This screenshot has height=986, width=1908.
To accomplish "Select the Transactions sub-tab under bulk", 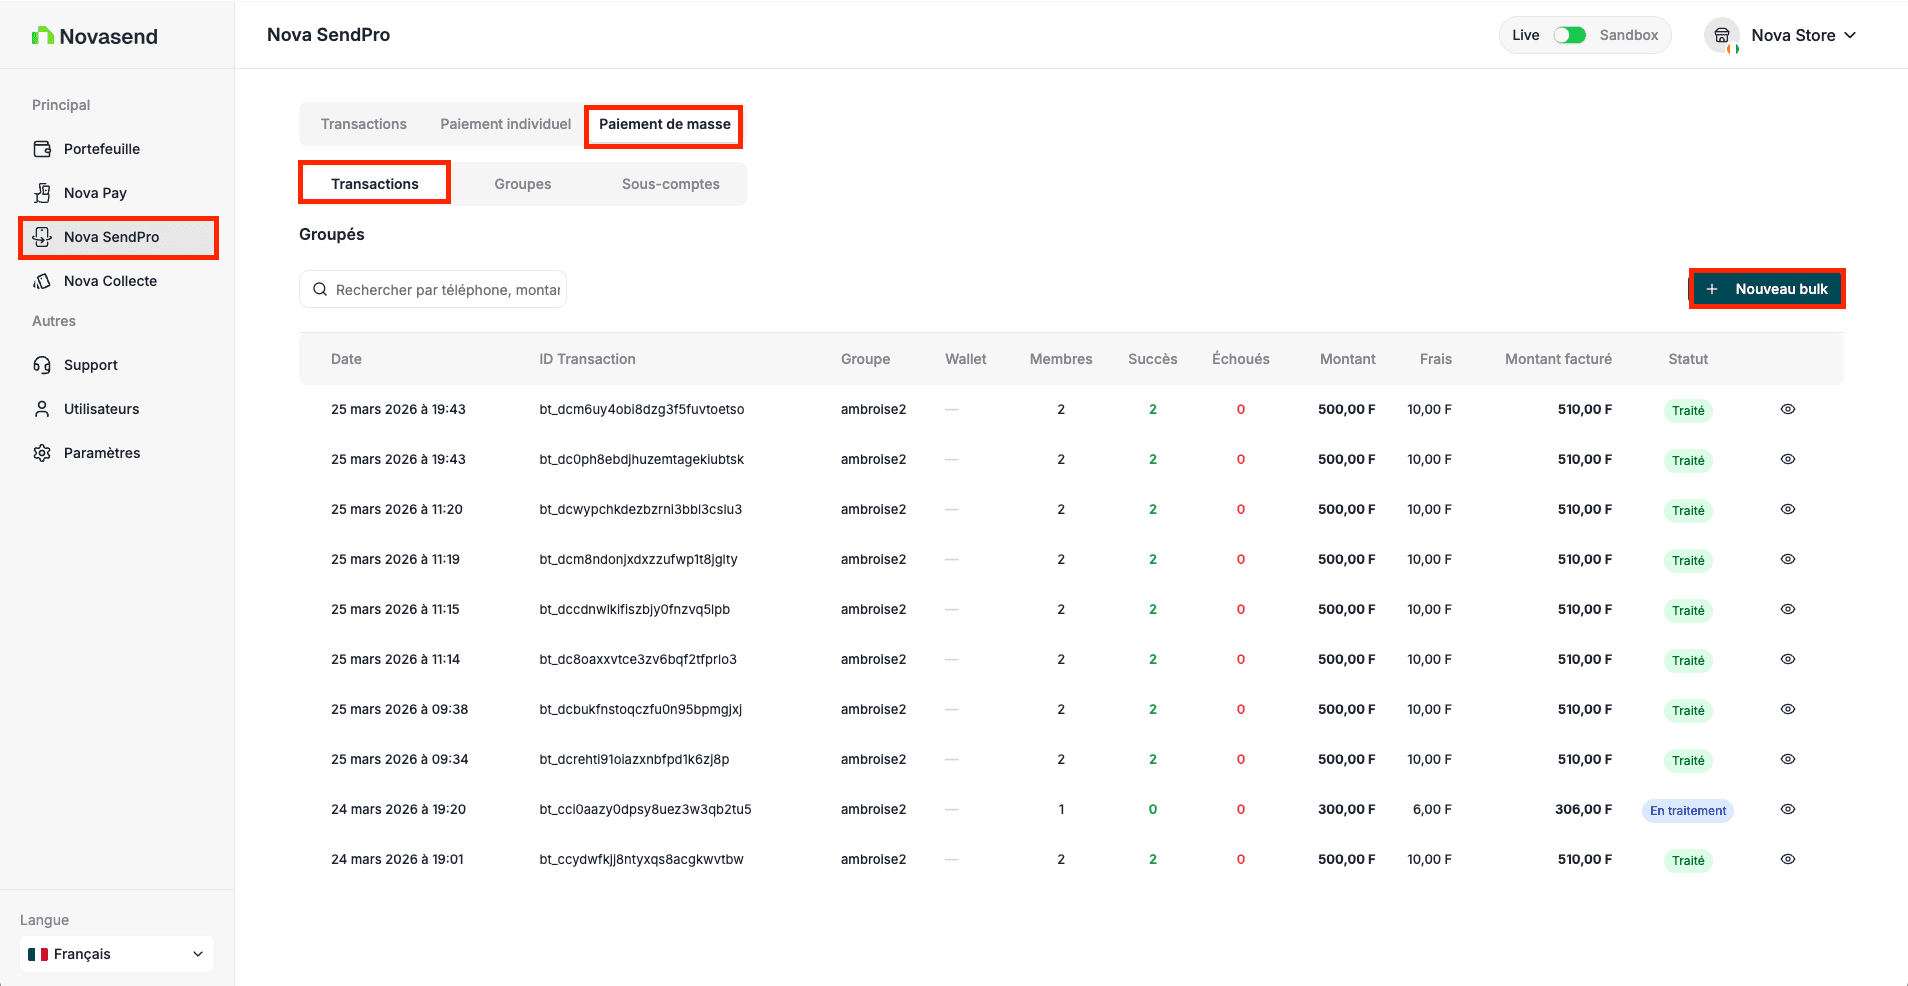I will [x=375, y=184].
